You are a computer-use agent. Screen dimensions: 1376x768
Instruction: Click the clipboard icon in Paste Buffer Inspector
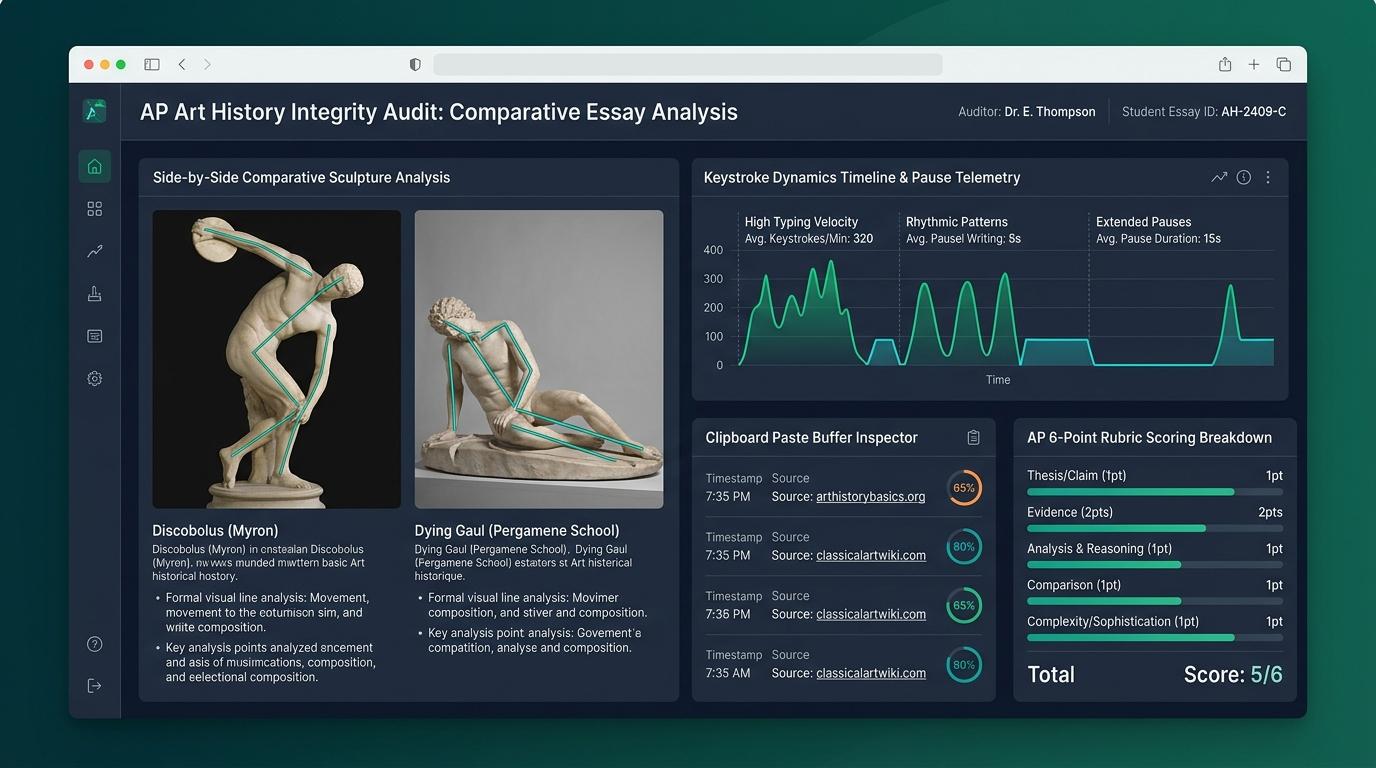(973, 438)
